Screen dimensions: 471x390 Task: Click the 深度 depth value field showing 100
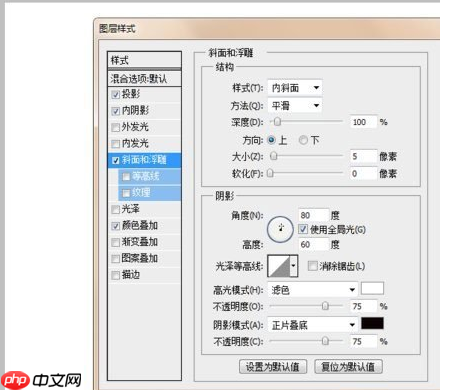pos(364,122)
